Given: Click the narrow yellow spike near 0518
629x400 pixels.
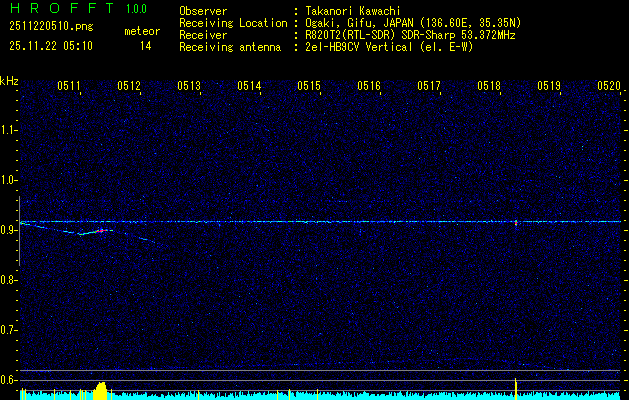Looking at the screenshot, I should point(515,386).
